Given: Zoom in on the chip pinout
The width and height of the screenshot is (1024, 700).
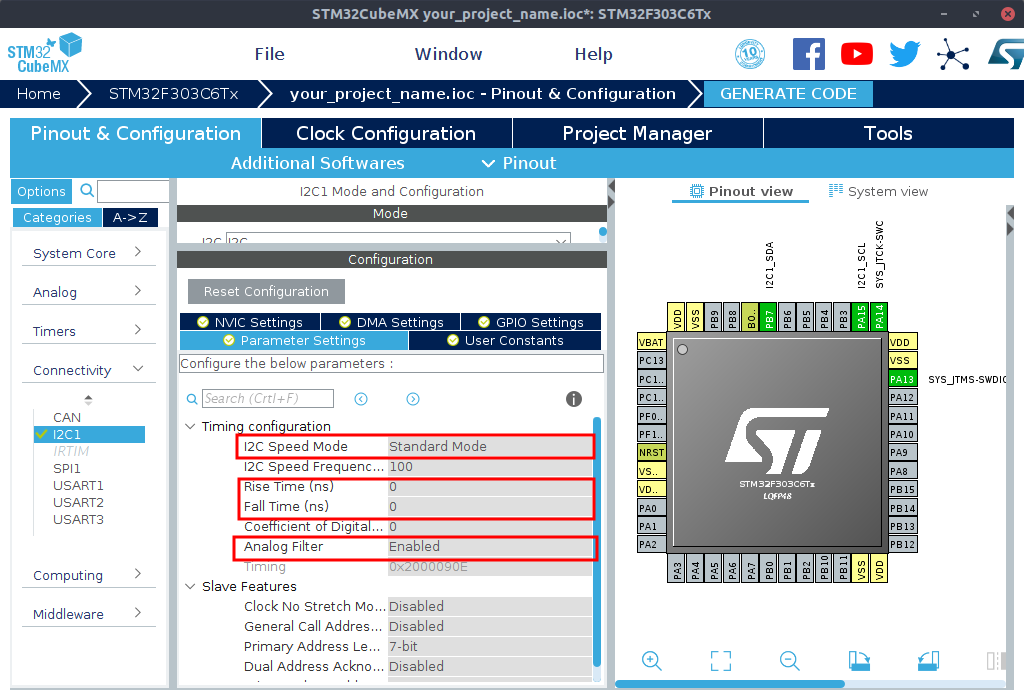Looking at the screenshot, I should click(652, 660).
